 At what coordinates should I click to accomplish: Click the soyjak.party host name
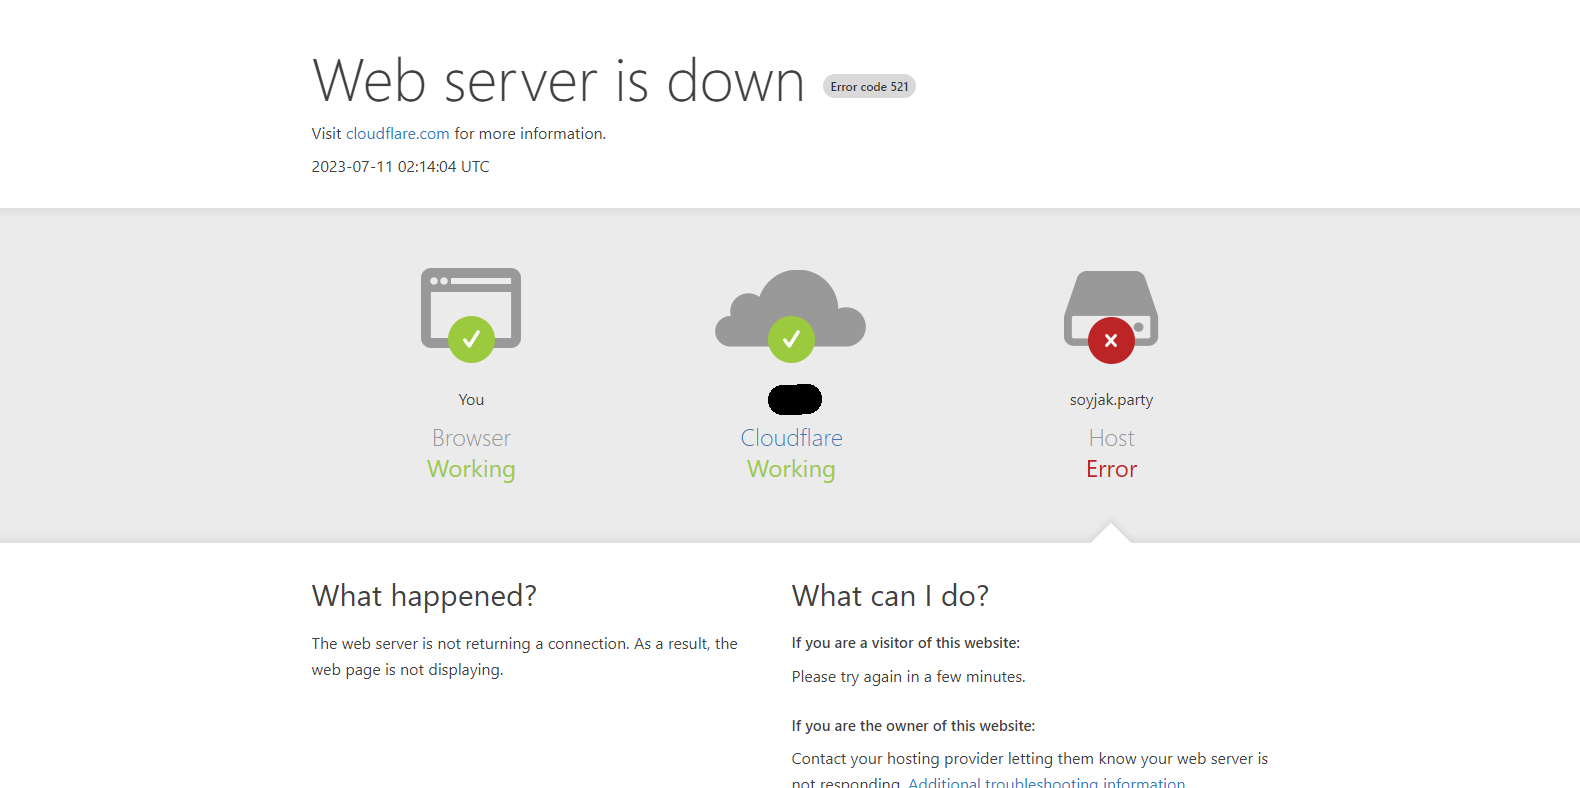coord(1111,400)
